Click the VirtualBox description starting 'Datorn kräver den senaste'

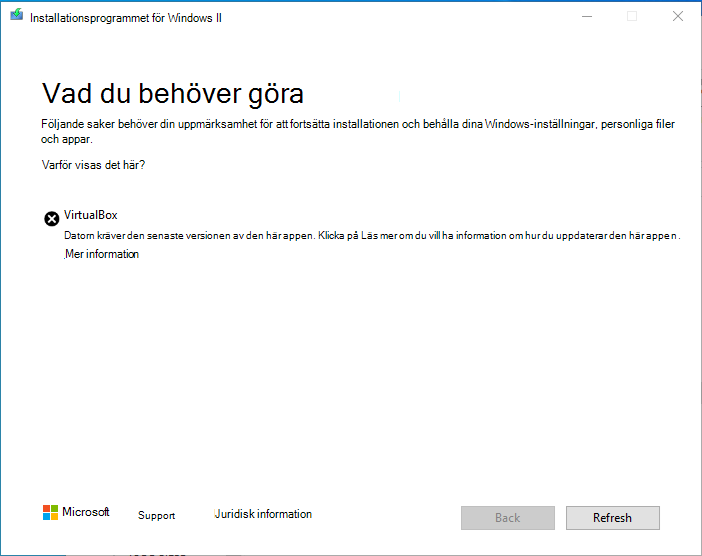372,235
